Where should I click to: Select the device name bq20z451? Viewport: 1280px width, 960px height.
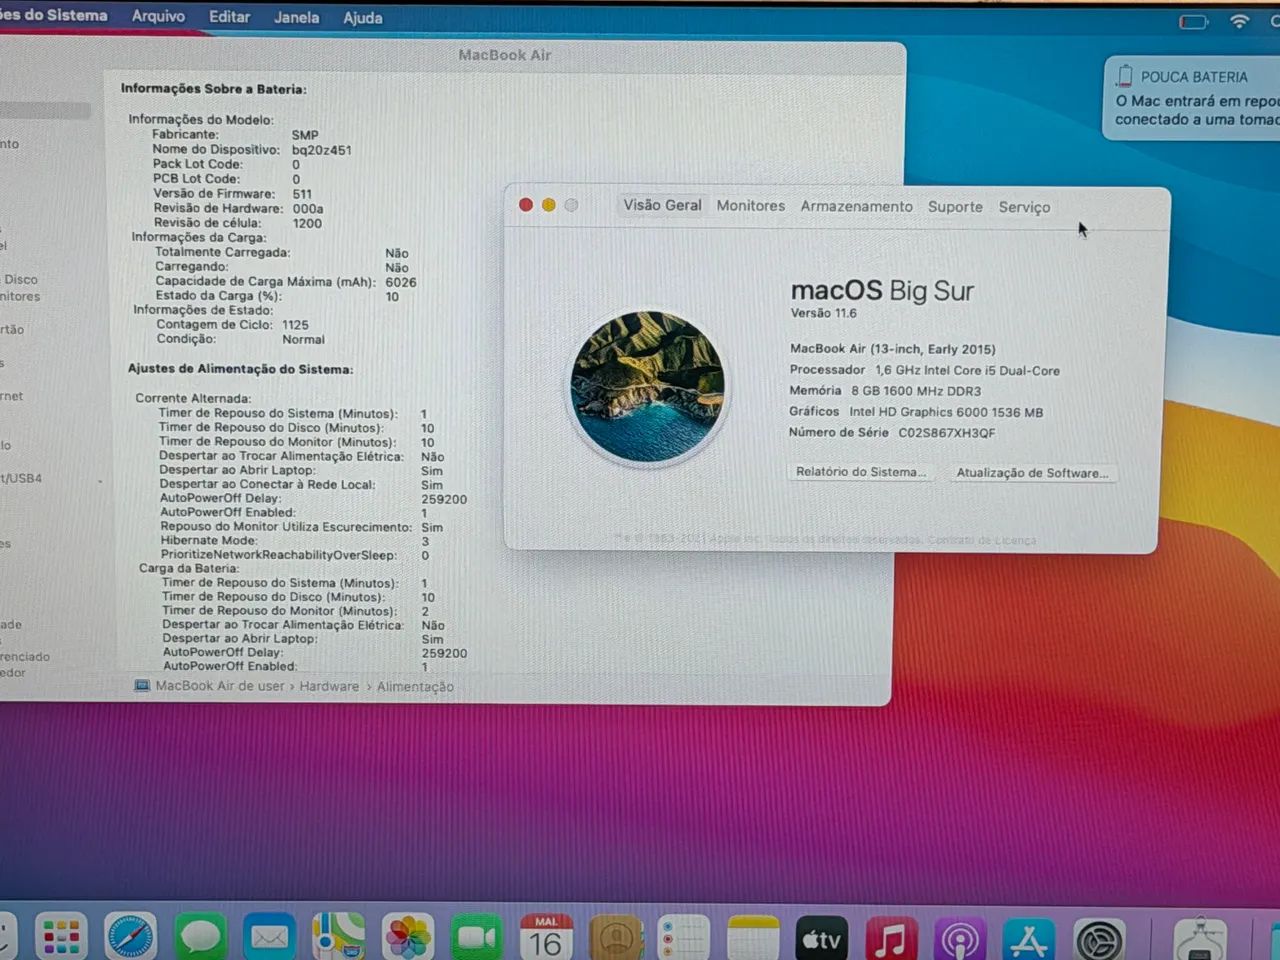pos(321,150)
